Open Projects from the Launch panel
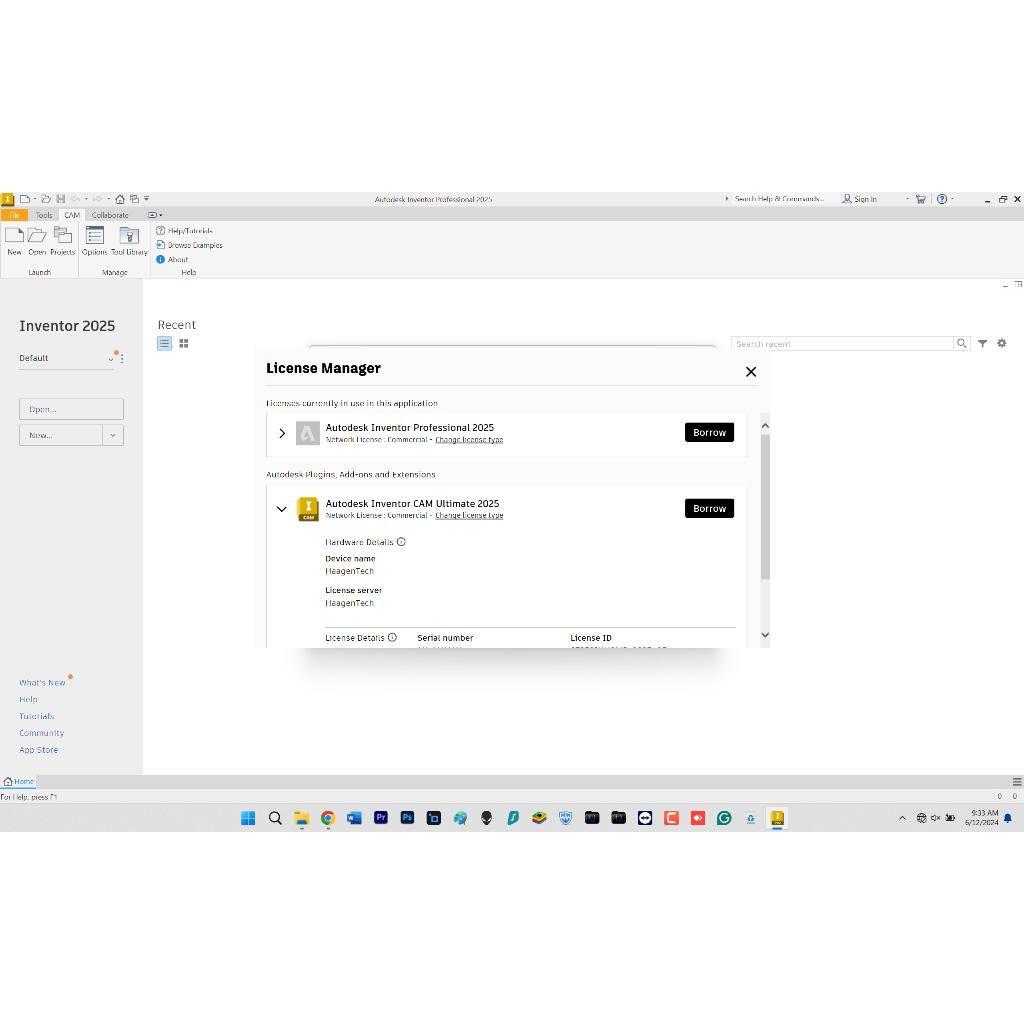Viewport: 1024px width, 1024px height. click(x=63, y=238)
